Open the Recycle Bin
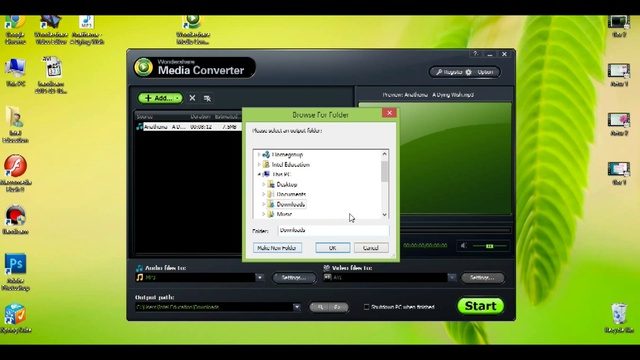This screenshot has width=640, height=360. point(619,318)
